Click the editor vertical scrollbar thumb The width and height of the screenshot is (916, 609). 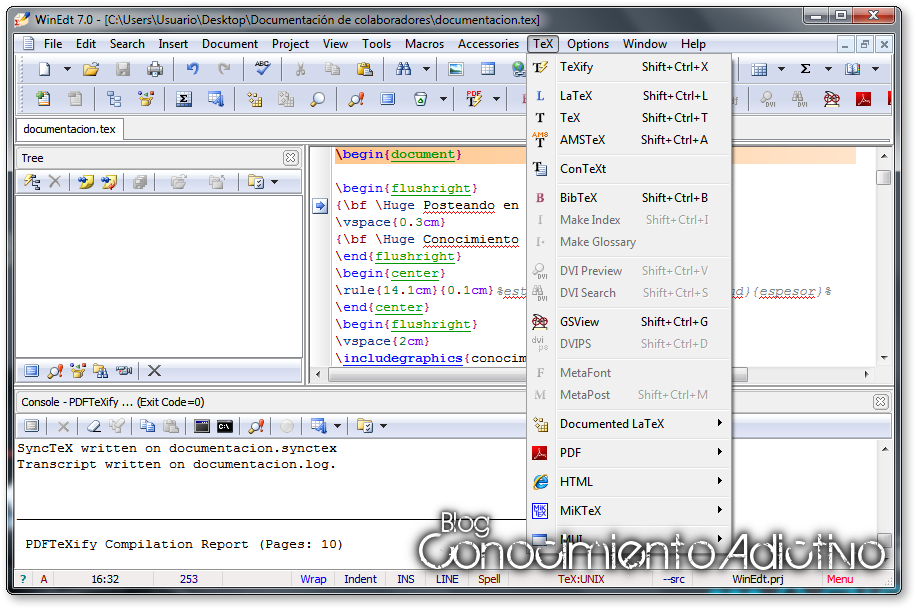[884, 177]
